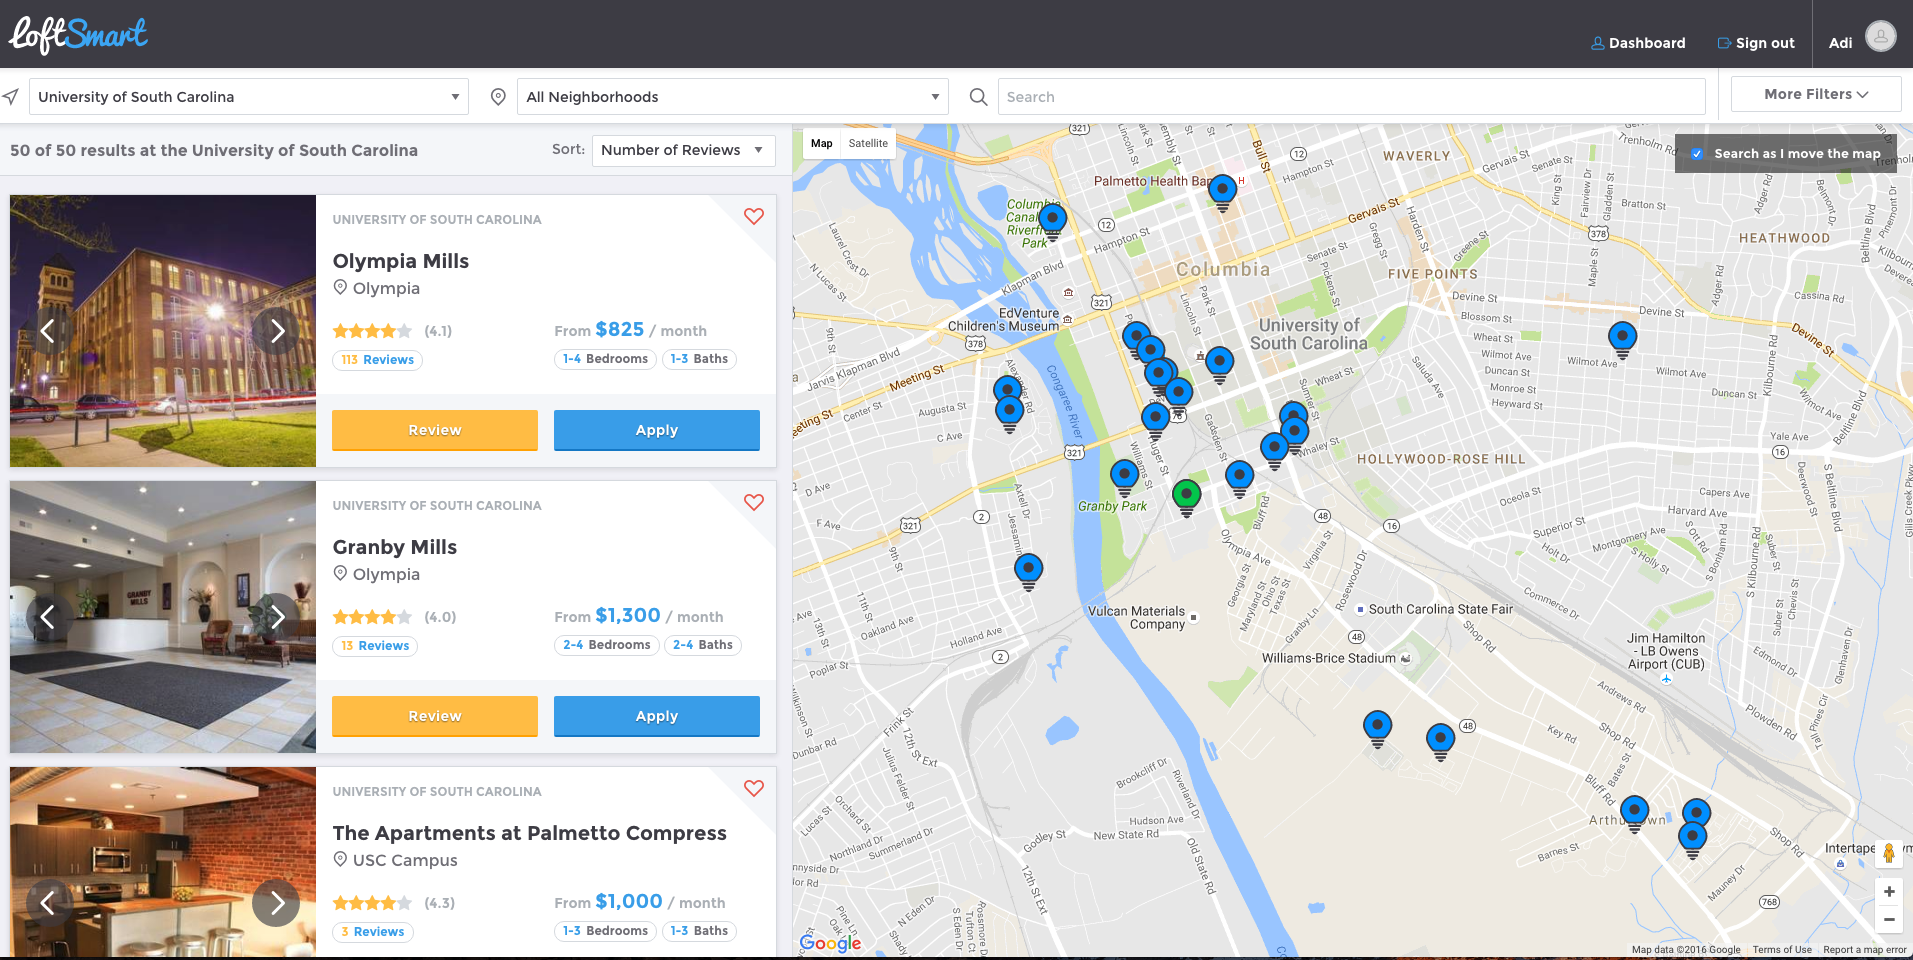Open Google Maps Terms of Use
Image resolution: width=1913 pixels, height=960 pixels.
(x=1782, y=950)
